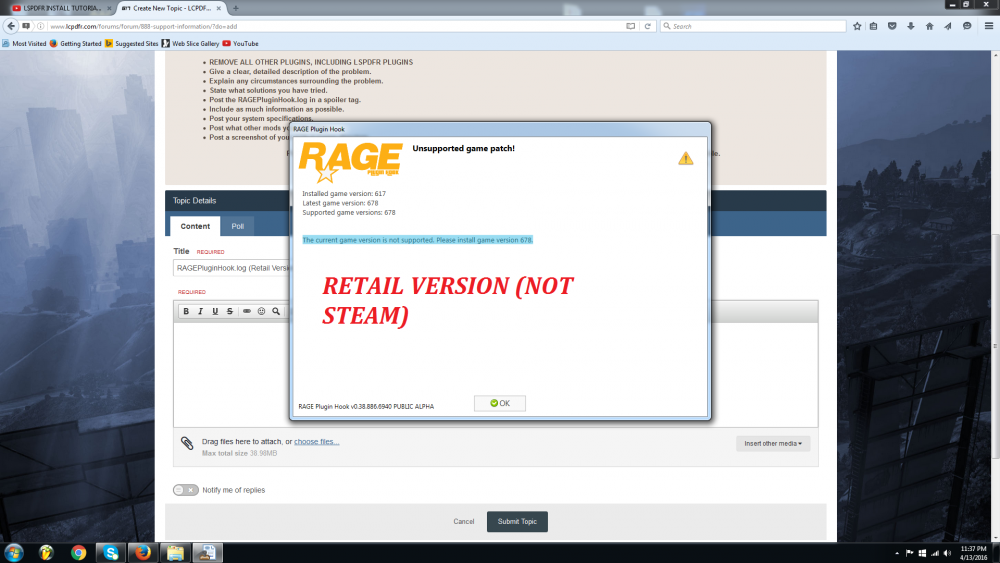Click into the topic Title field
The height and width of the screenshot is (563, 1000).
point(232,268)
